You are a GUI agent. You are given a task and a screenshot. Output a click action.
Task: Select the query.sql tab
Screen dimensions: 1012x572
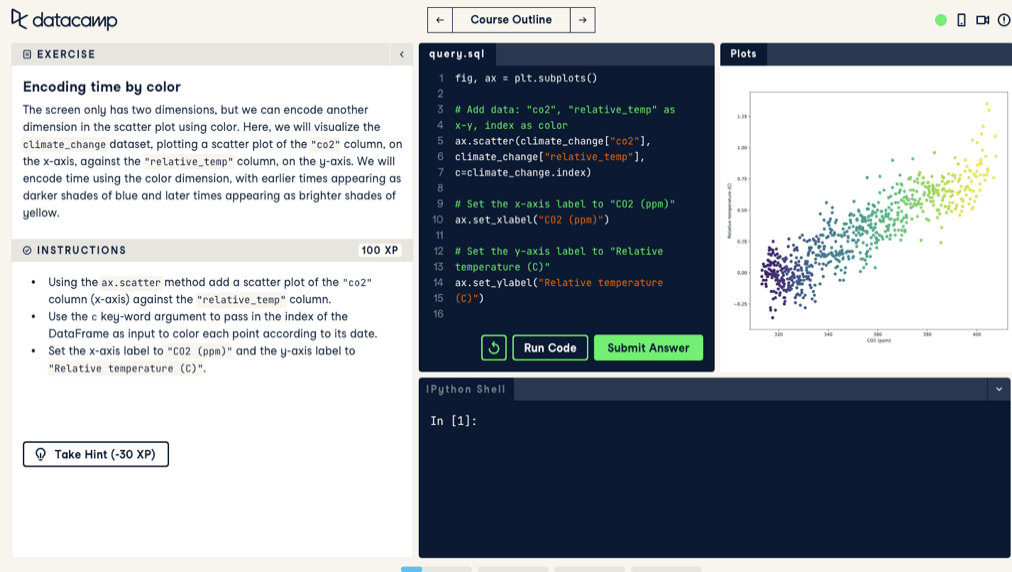(x=457, y=54)
